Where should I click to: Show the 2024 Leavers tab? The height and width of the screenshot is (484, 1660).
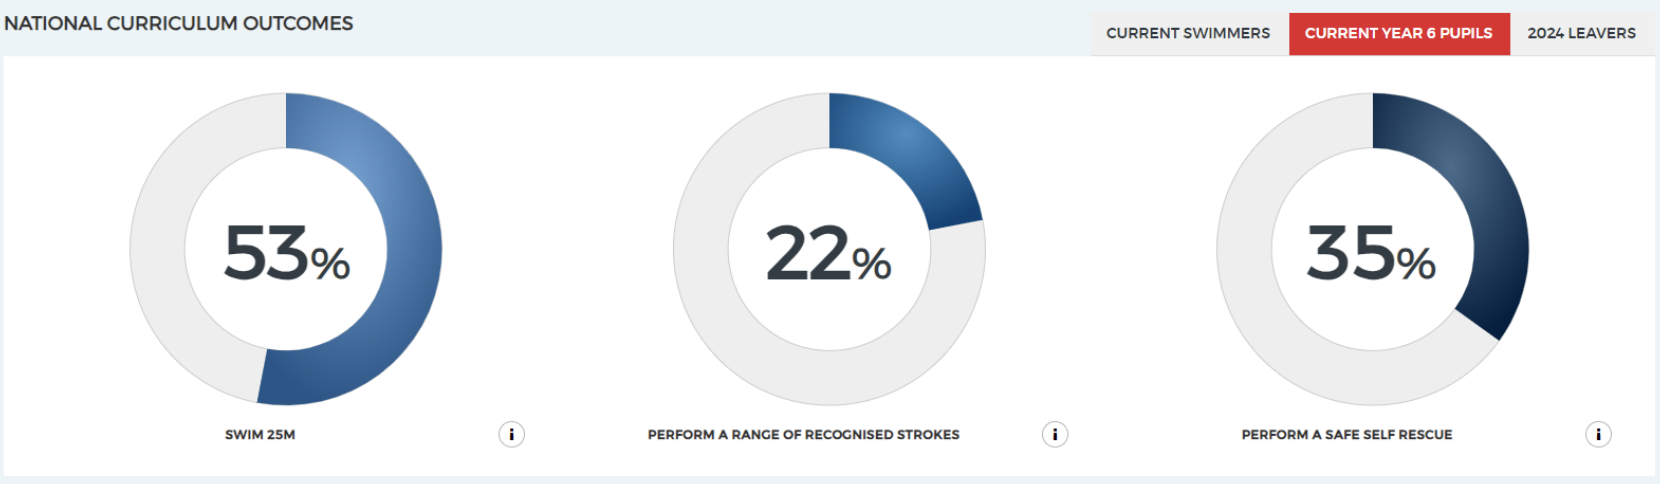[1582, 33]
